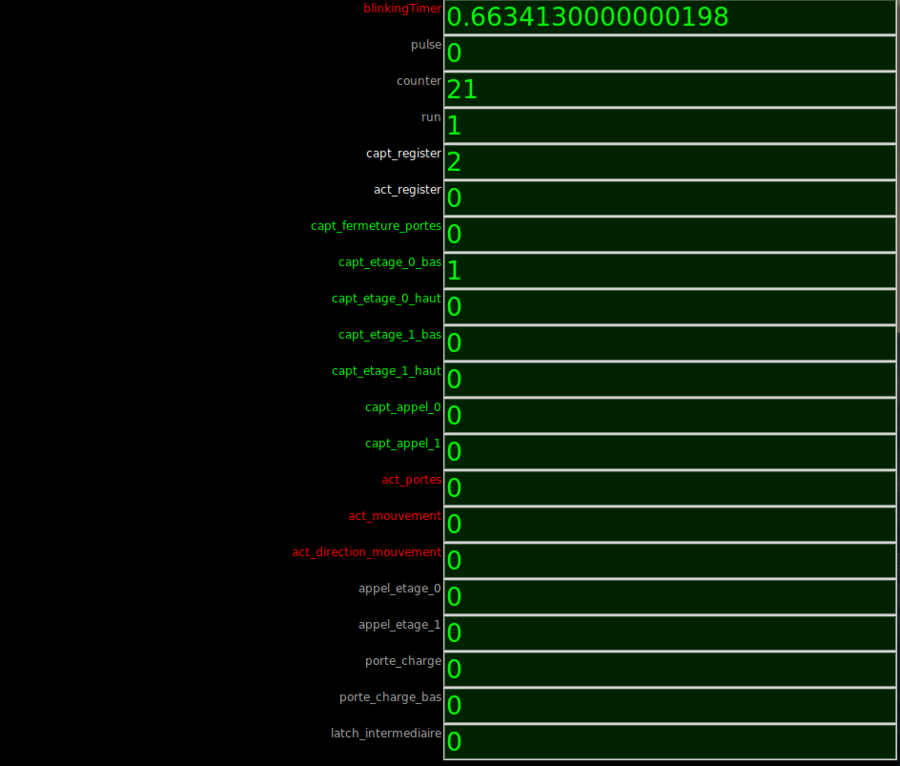Click the run value field
The width and height of the screenshot is (900, 766).
pos(669,126)
